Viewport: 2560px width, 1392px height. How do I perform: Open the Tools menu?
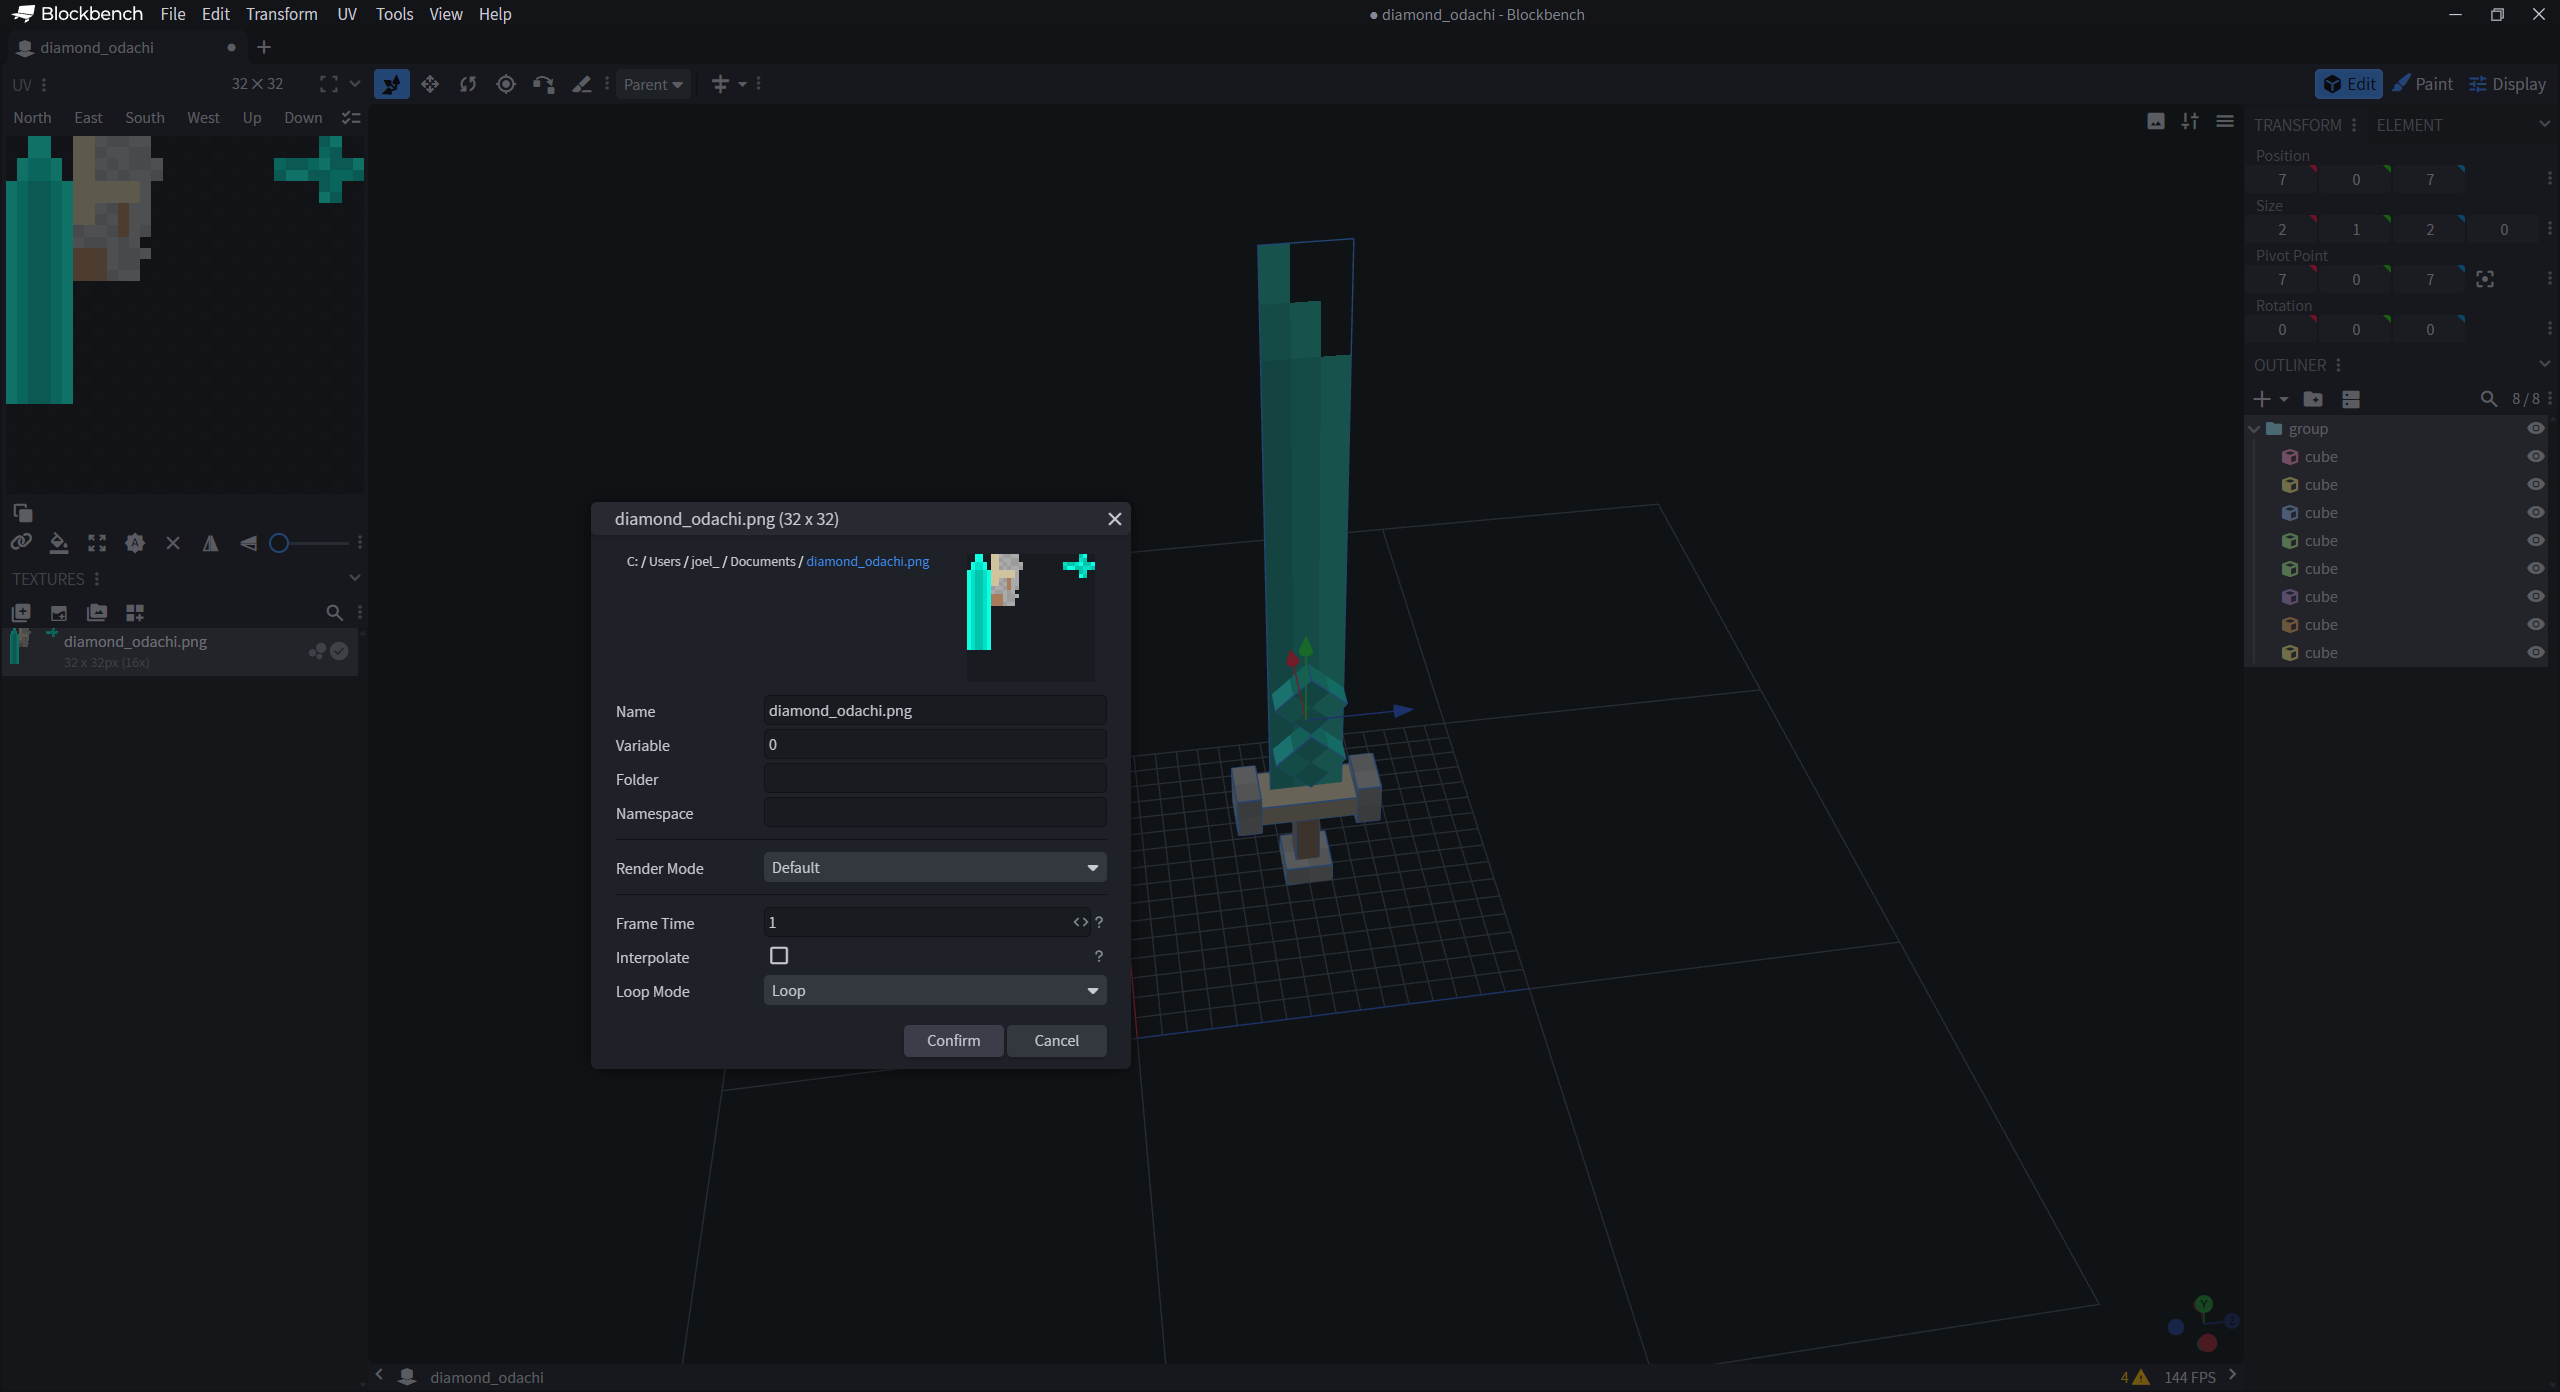coord(394,14)
